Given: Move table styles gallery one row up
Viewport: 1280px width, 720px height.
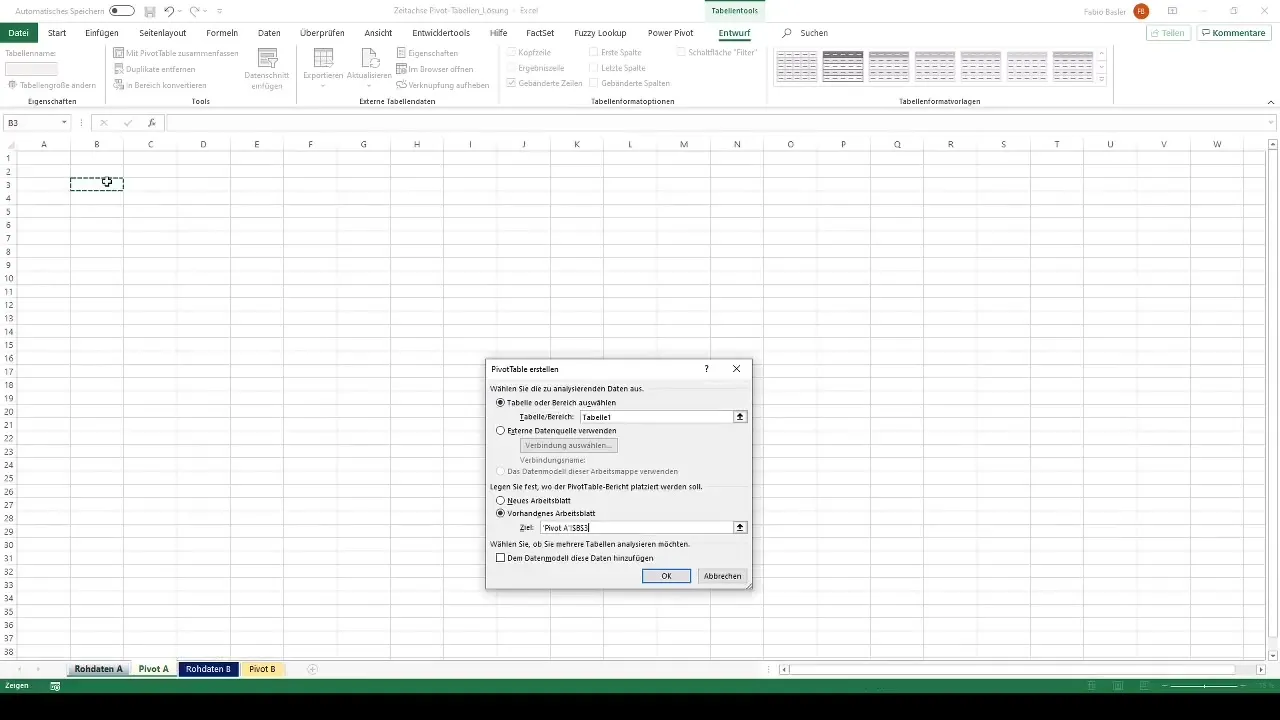Looking at the screenshot, I should point(1102,54).
